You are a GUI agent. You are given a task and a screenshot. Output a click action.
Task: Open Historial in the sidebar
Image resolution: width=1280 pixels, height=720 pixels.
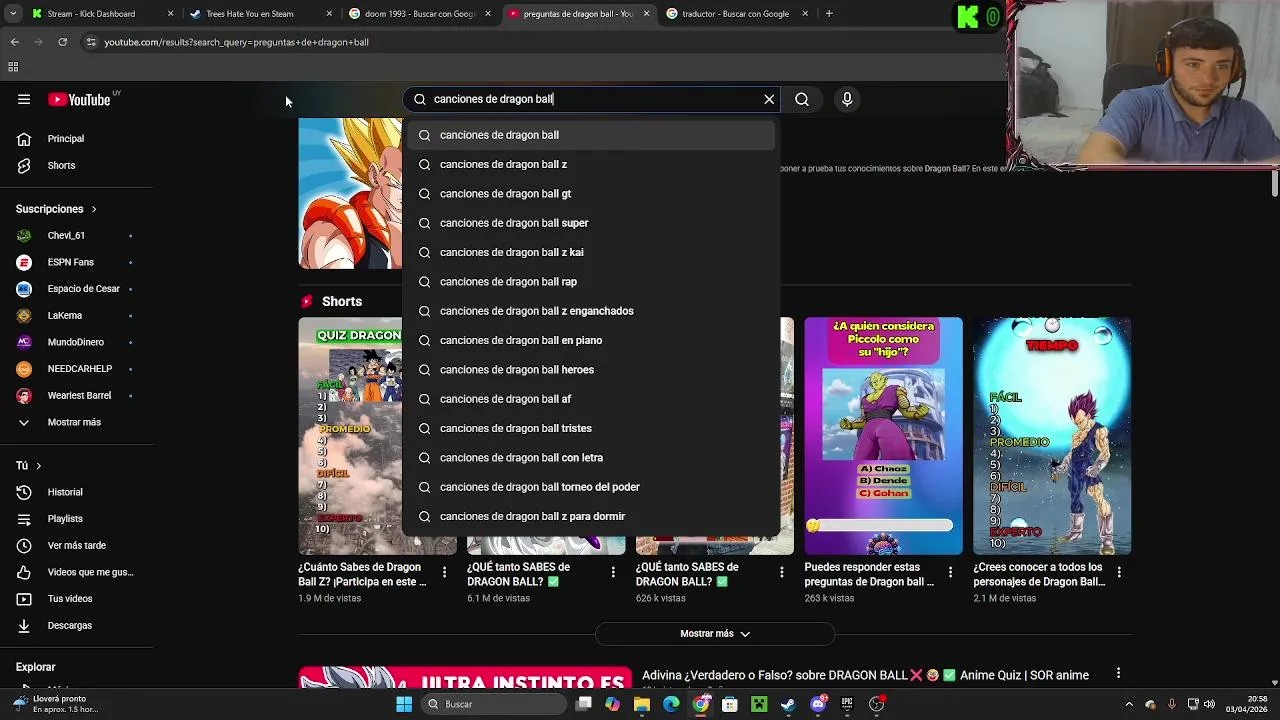pos(66,492)
